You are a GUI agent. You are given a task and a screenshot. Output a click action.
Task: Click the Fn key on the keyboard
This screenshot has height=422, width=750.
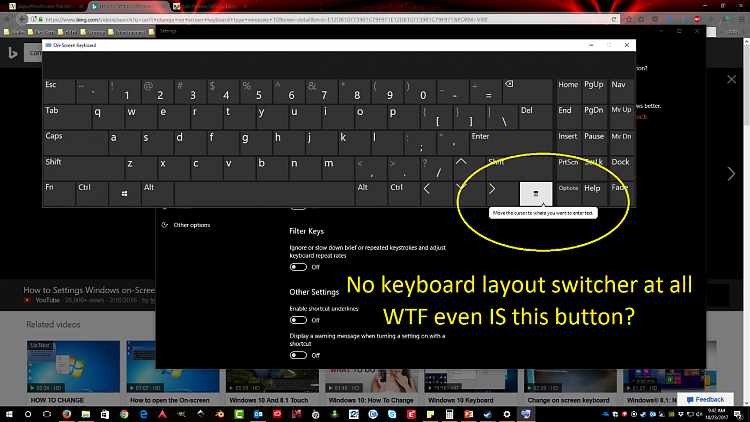59,194
